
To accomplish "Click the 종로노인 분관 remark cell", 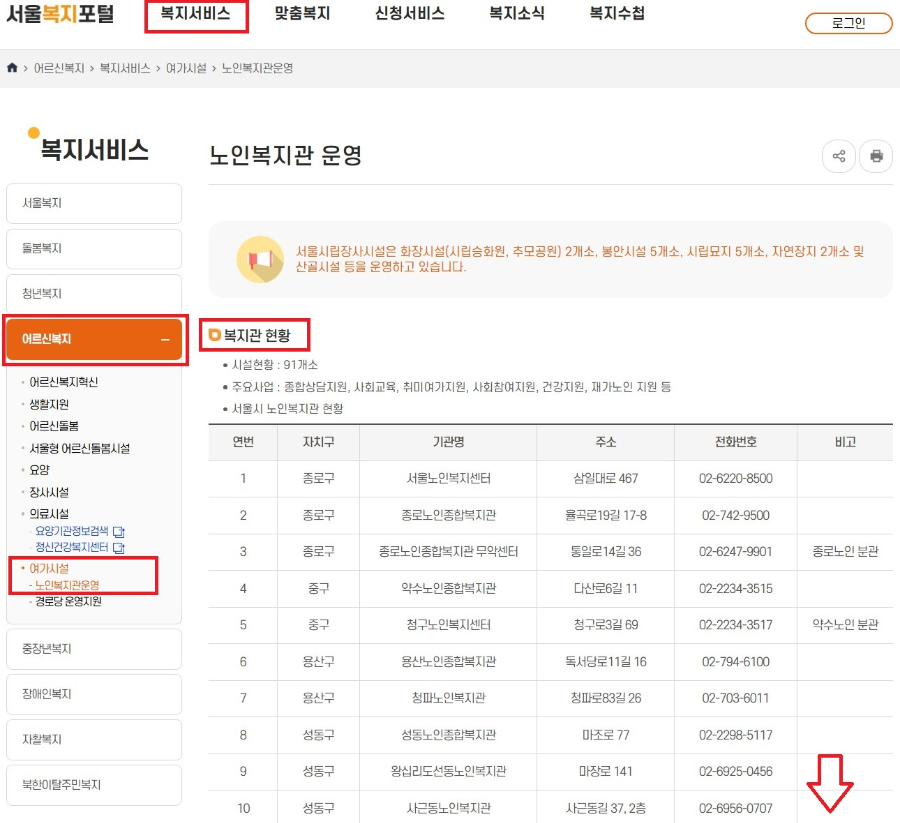I will pos(845,552).
